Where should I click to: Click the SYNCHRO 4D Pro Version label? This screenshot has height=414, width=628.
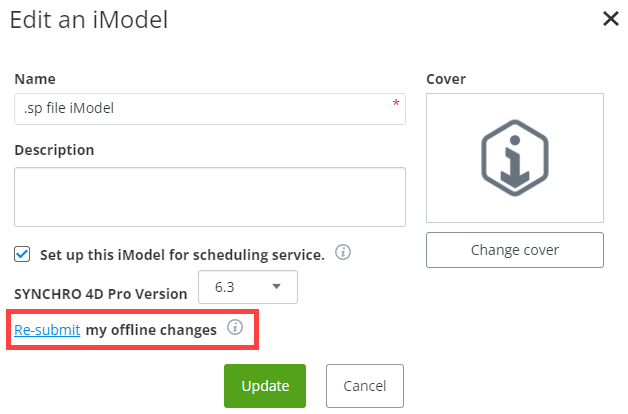tap(101, 294)
